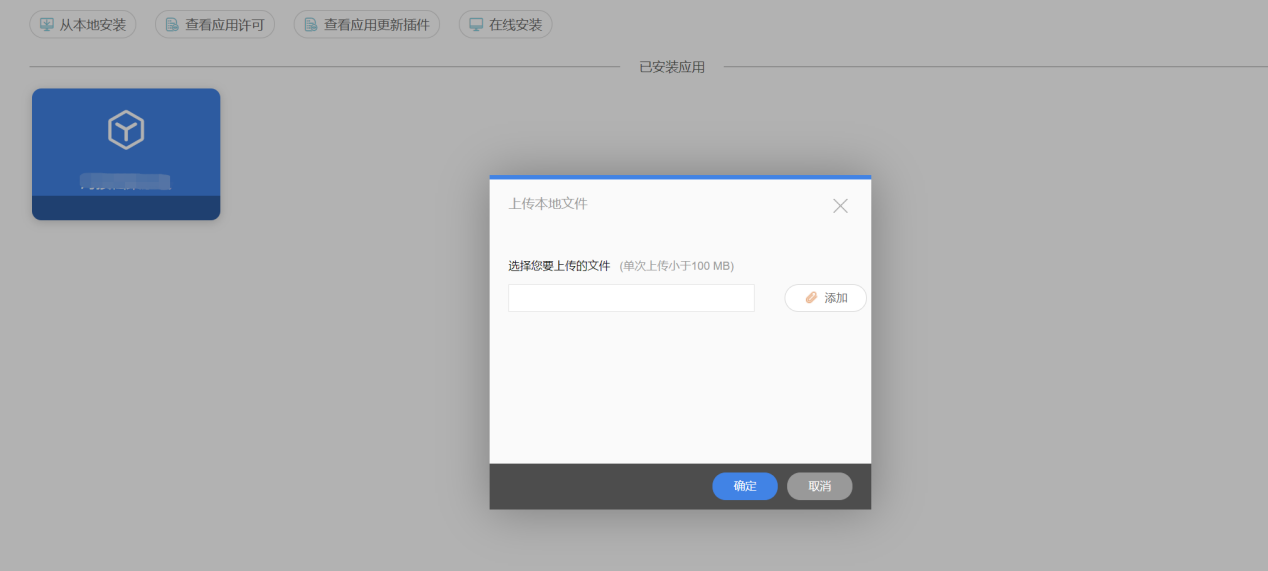The width and height of the screenshot is (1268, 571).
Task: Open the installed app blue card
Action: click(126, 154)
